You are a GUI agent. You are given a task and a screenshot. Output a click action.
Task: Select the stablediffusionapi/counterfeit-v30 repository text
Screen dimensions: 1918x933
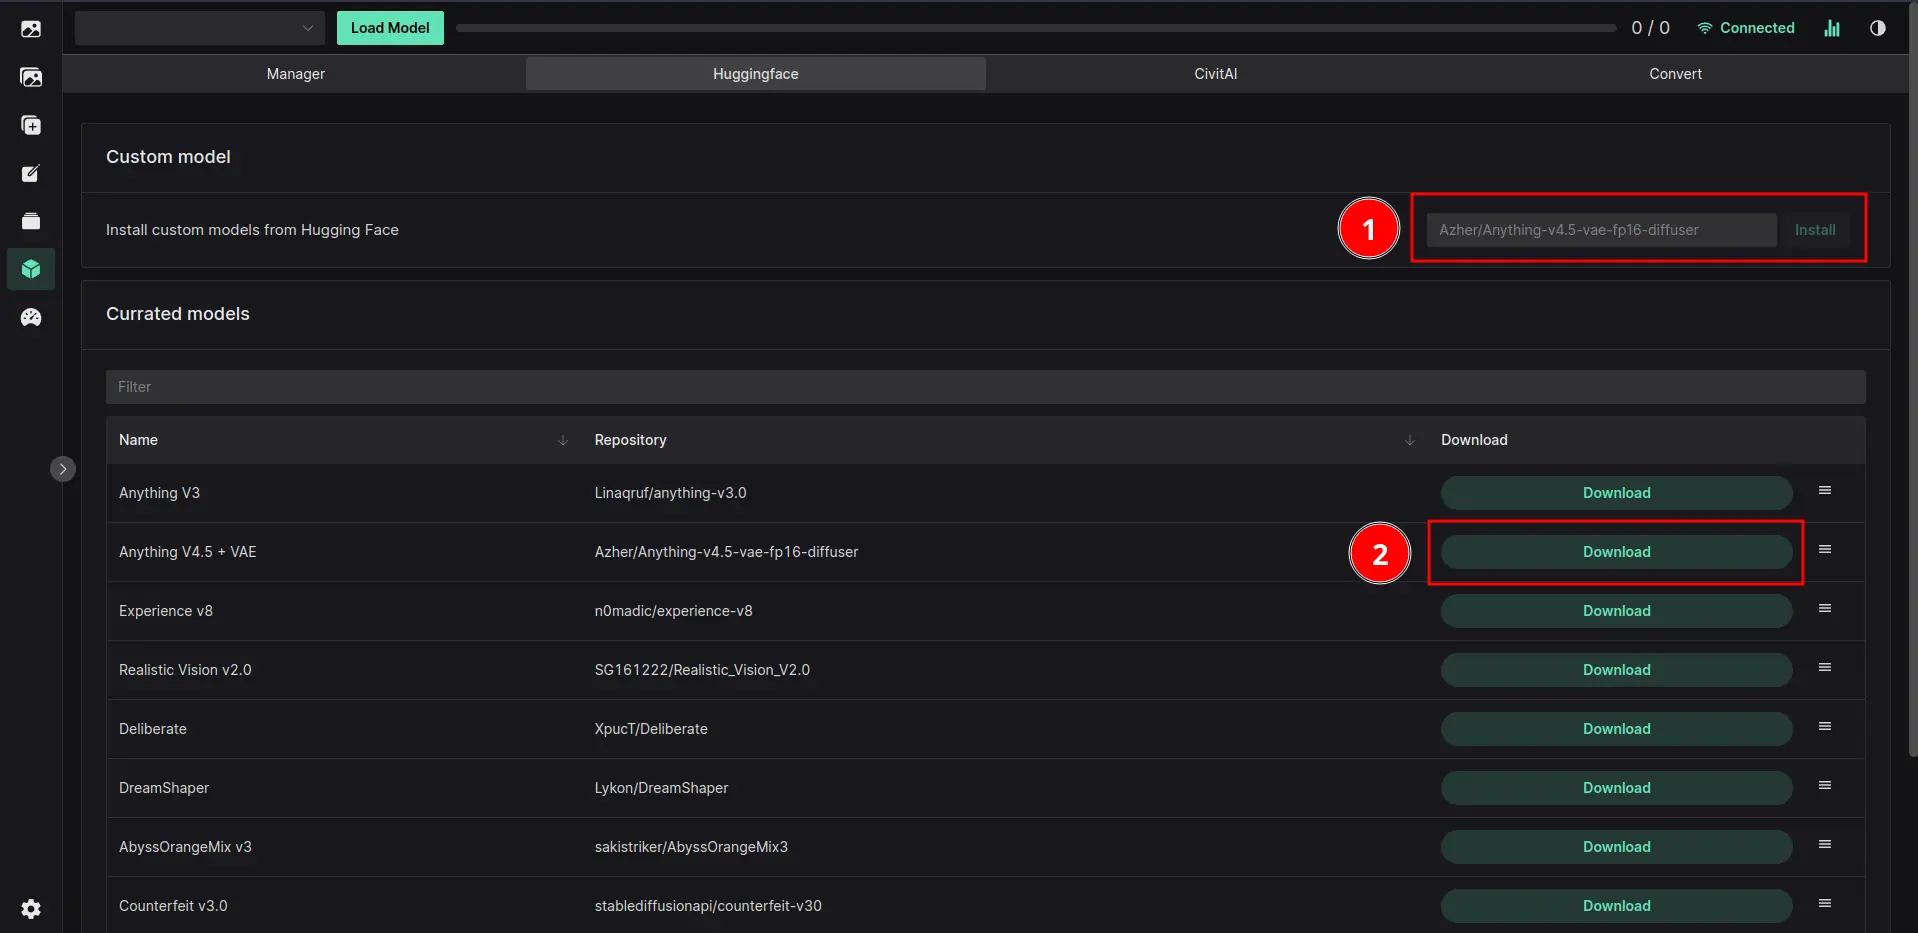[708, 906]
